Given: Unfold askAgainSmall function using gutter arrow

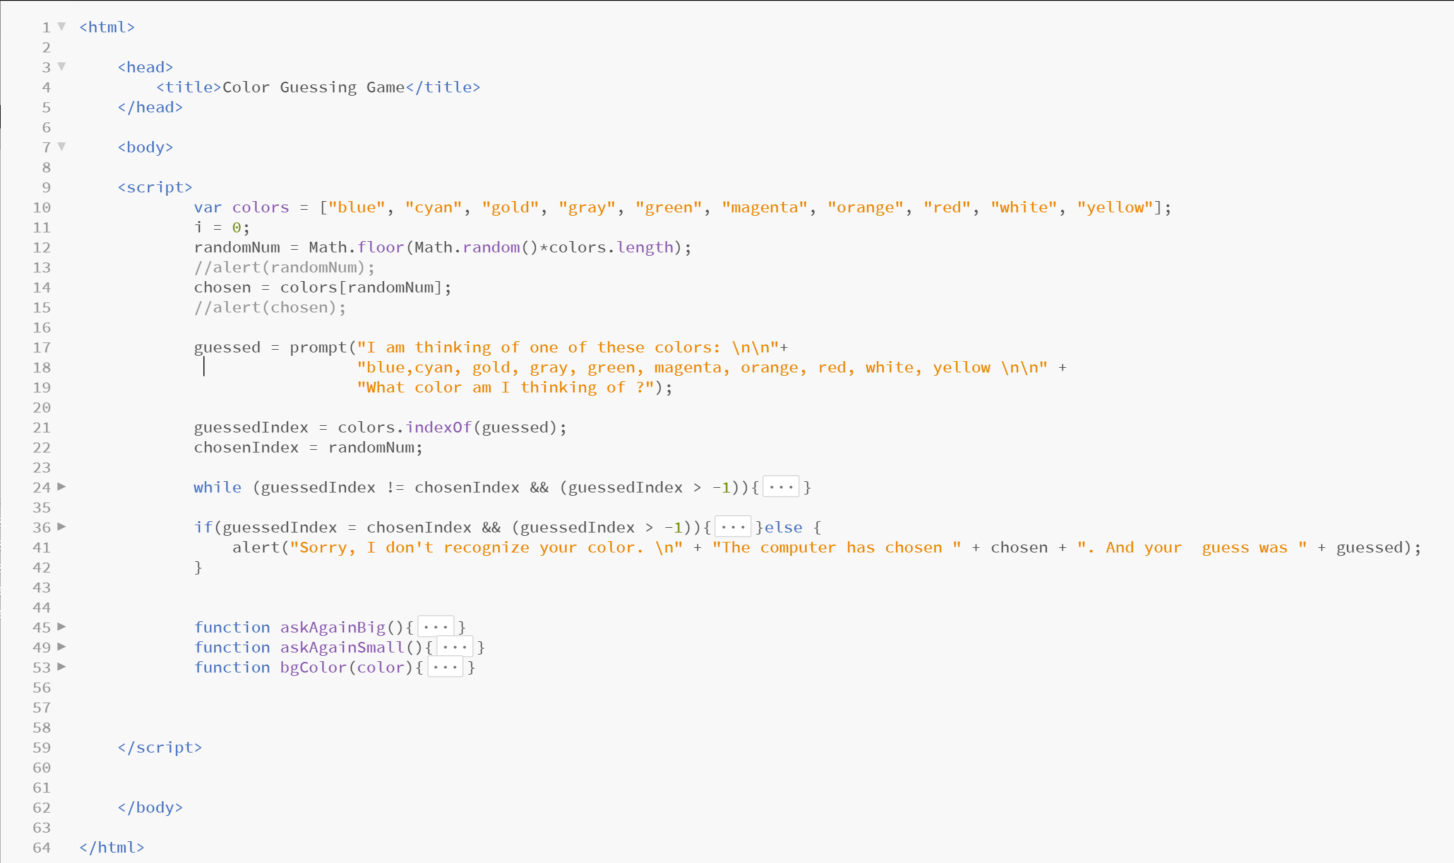Looking at the screenshot, I should (62, 647).
